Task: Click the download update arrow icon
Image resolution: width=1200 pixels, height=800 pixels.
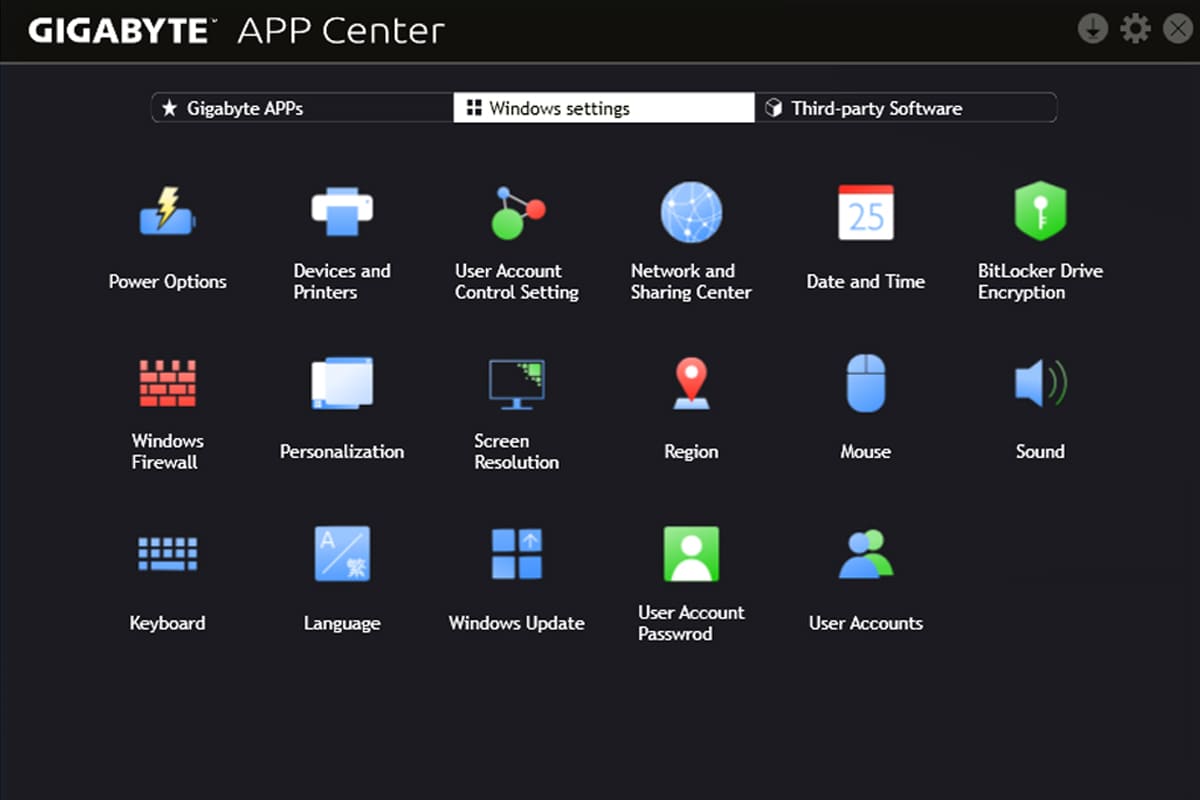Action: click(x=1093, y=29)
